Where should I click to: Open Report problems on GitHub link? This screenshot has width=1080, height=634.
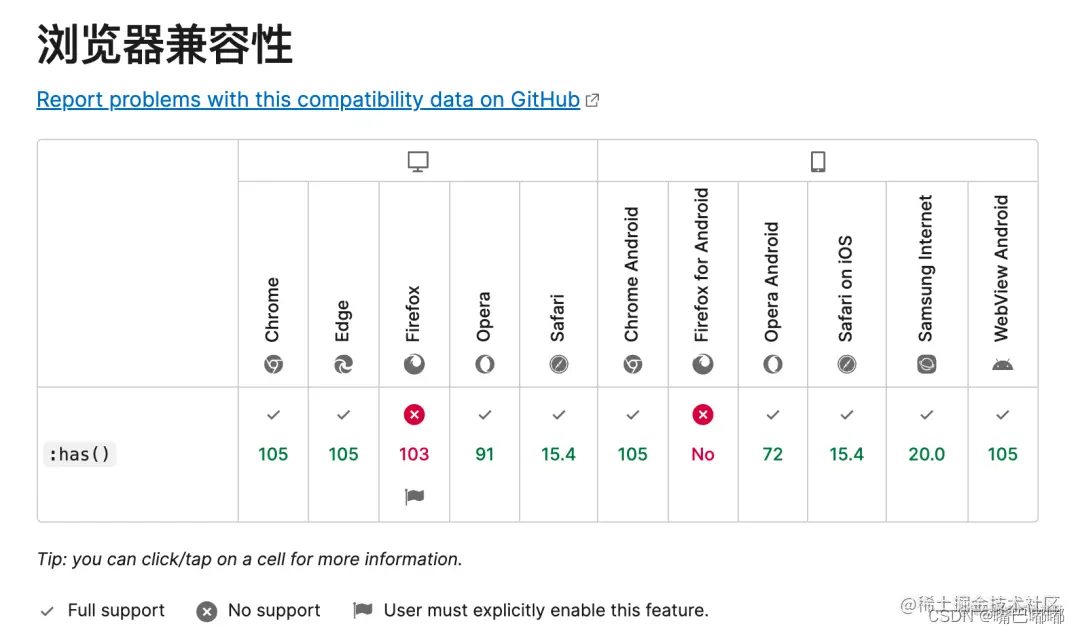[x=308, y=100]
